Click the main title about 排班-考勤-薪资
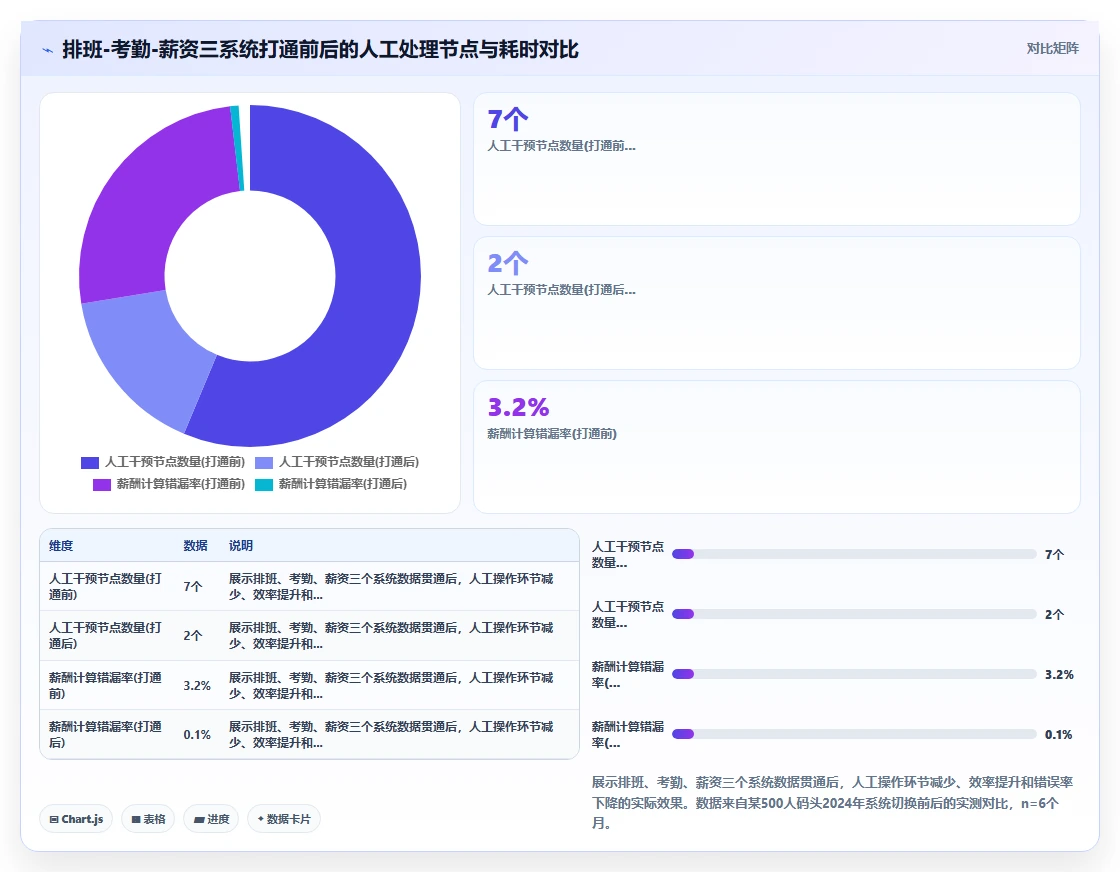Screen dimensions: 1120x872 320,50
